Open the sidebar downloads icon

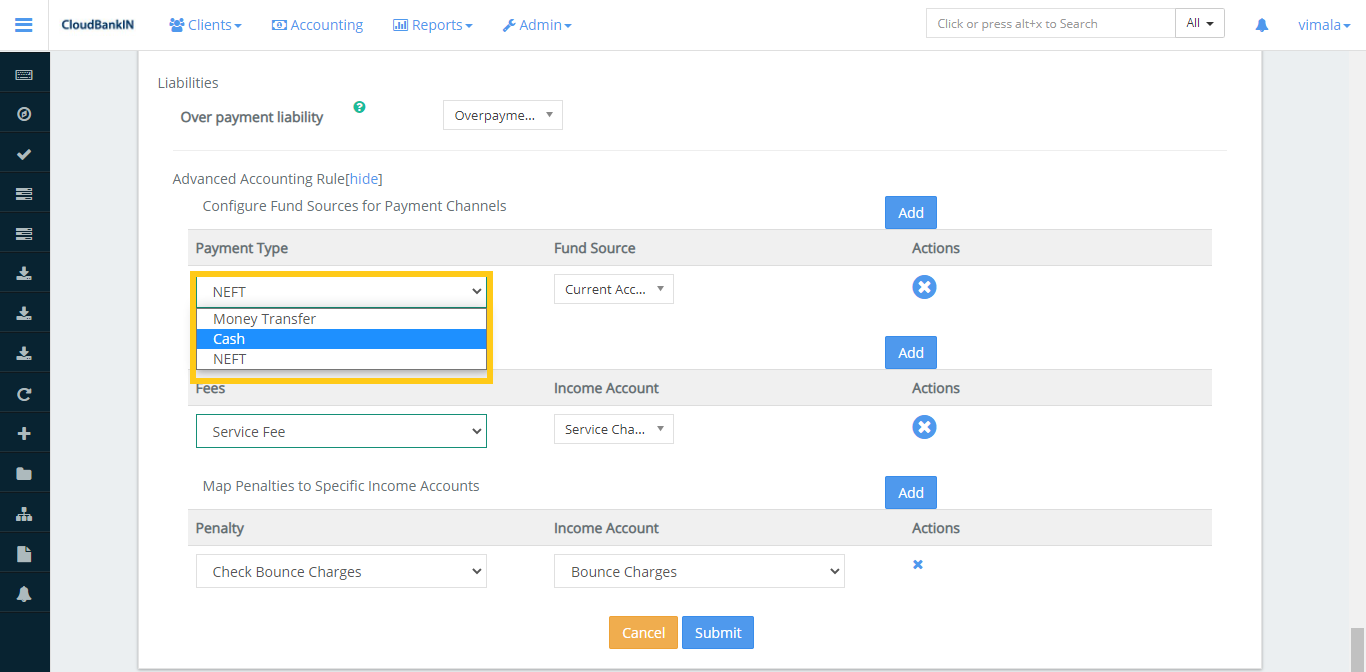(24, 272)
